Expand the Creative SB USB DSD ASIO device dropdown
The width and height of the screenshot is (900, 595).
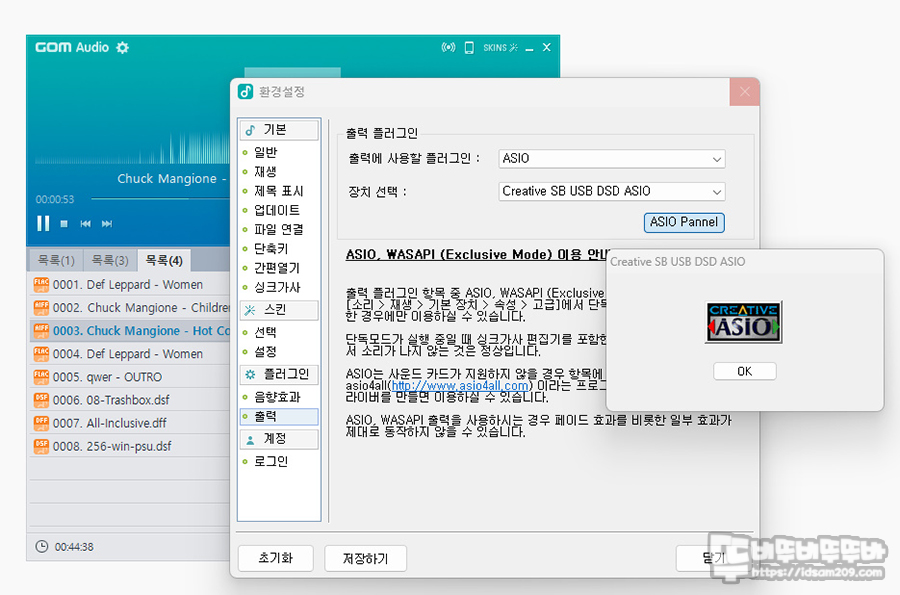[612, 192]
